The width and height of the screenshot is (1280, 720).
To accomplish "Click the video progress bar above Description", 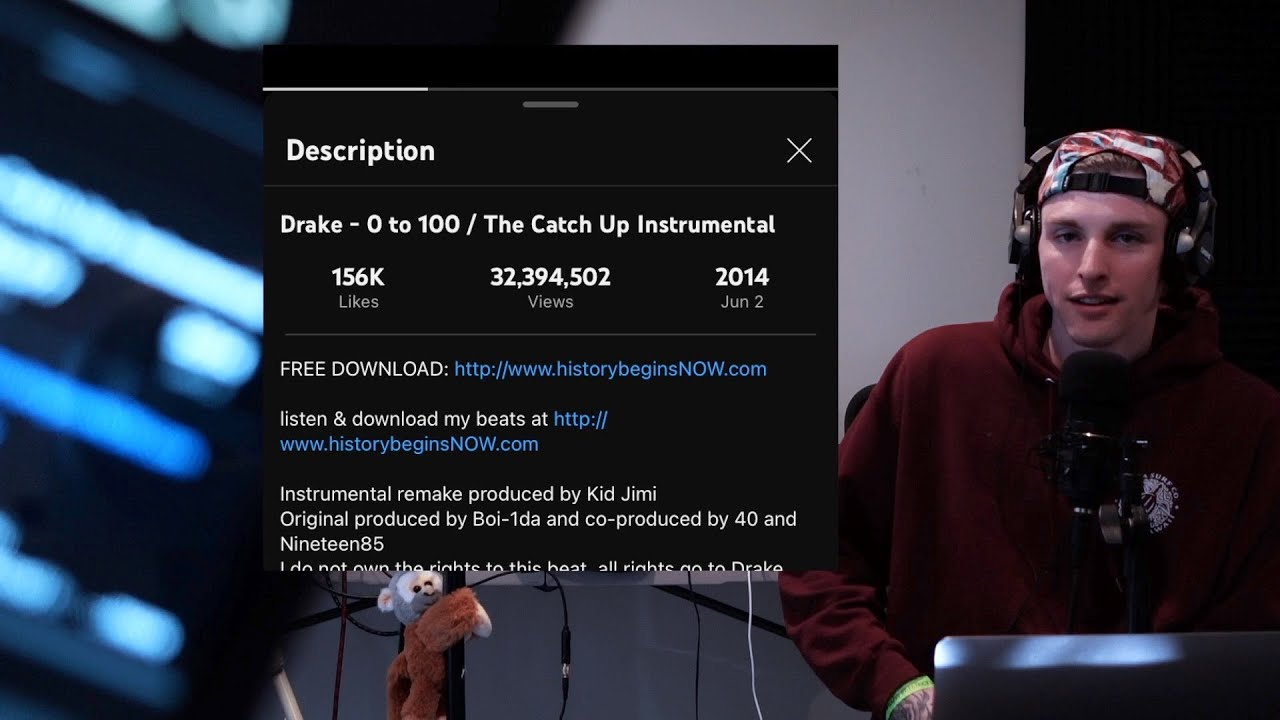I will click(x=550, y=89).
